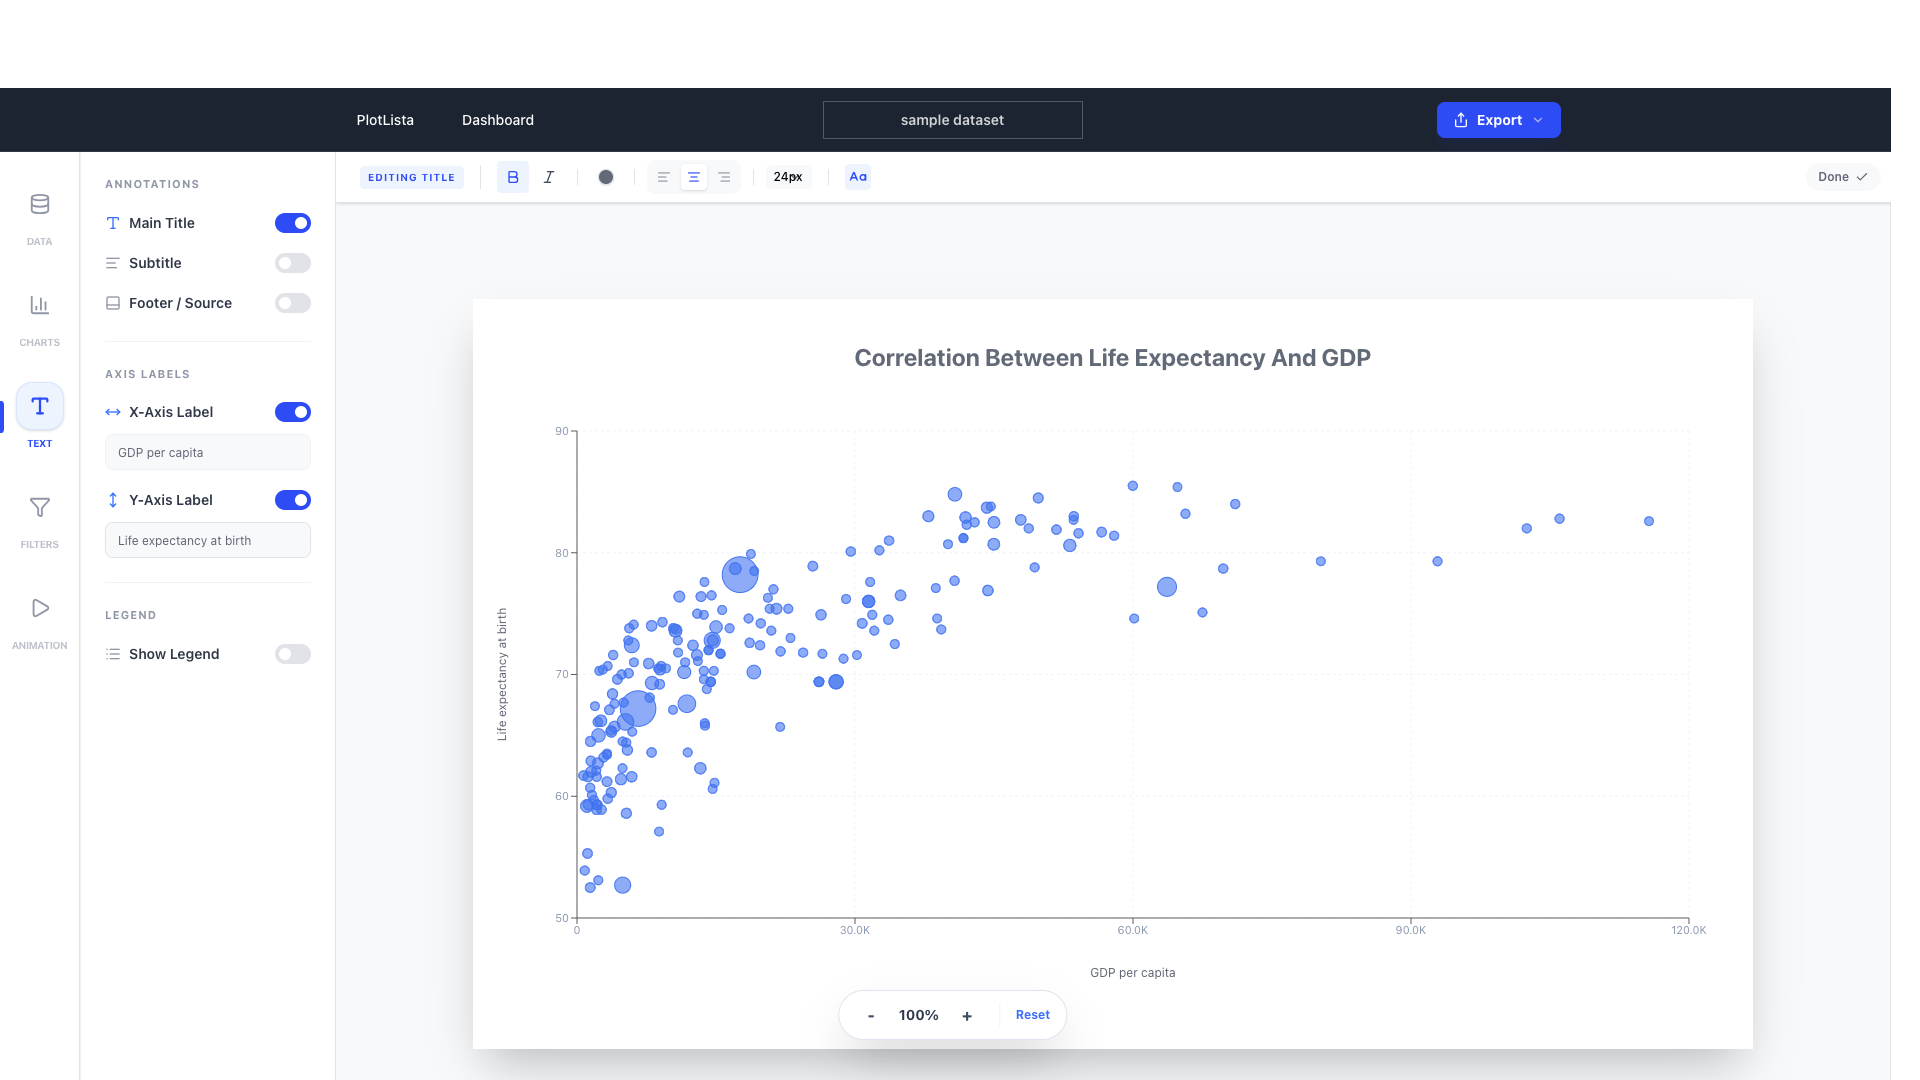The height and width of the screenshot is (1080, 1920).
Task: Set title text alignment to left
Action: pos(663,176)
